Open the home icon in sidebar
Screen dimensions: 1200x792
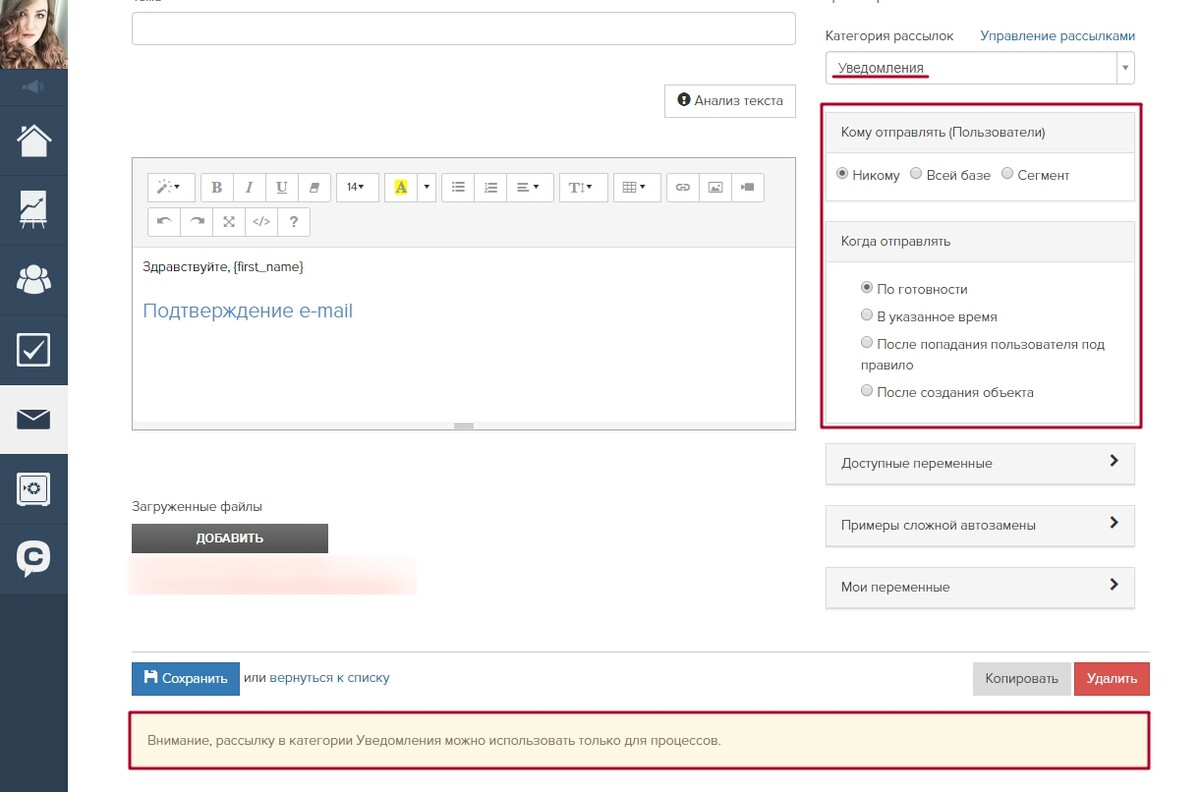click(33, 140)
